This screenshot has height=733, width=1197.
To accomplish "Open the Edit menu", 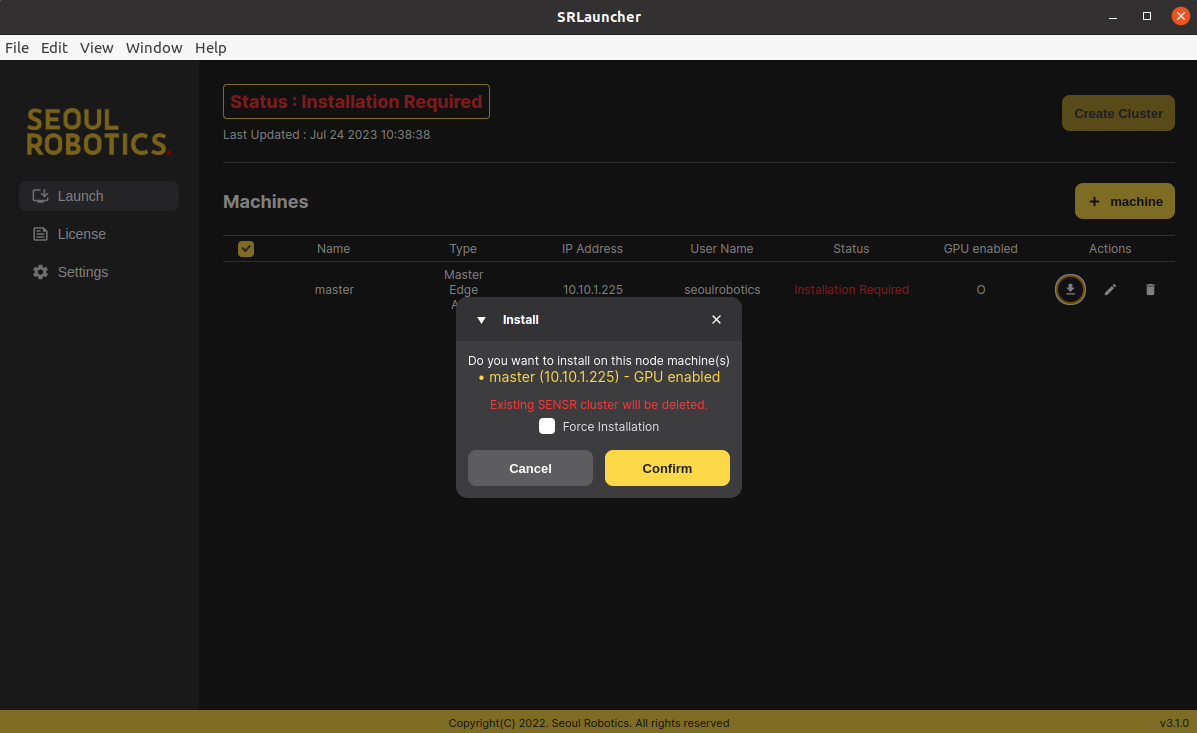I will coord(54,48).
